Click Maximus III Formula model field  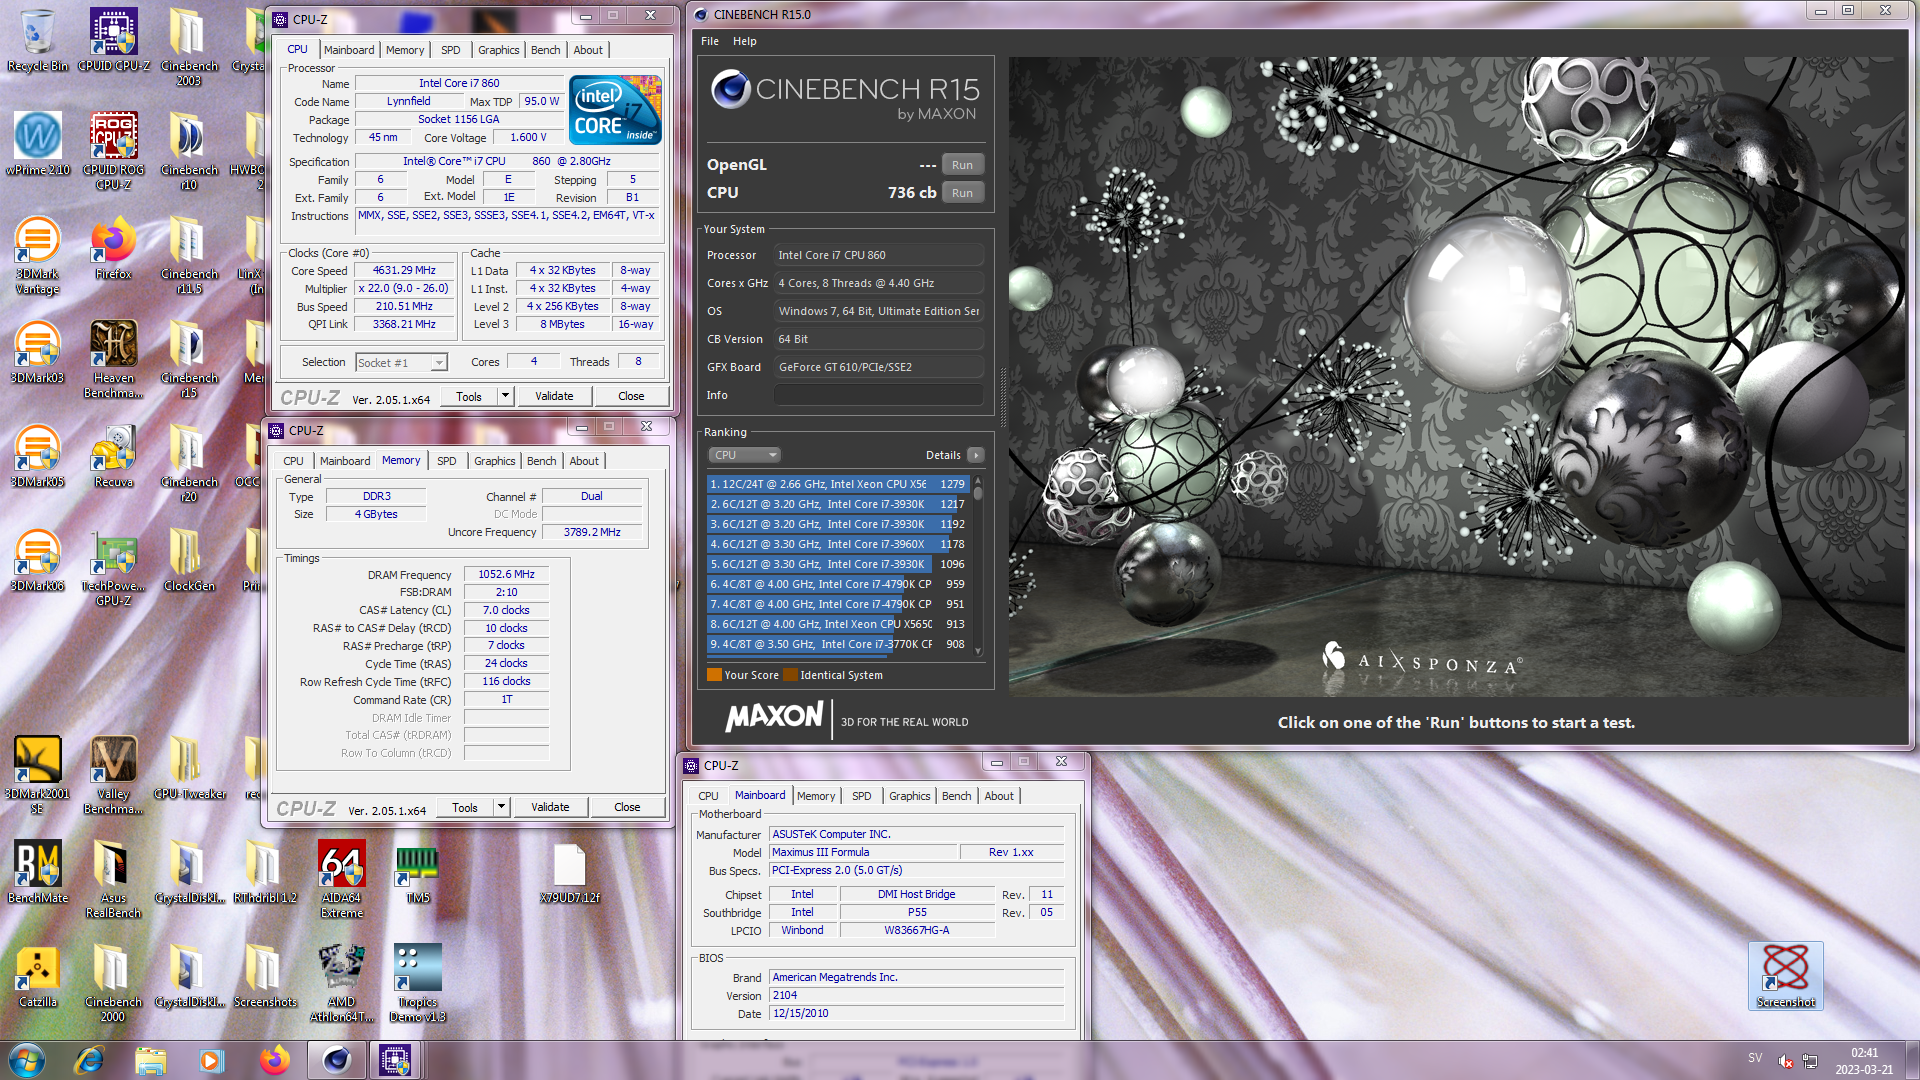tap(863, 852)
